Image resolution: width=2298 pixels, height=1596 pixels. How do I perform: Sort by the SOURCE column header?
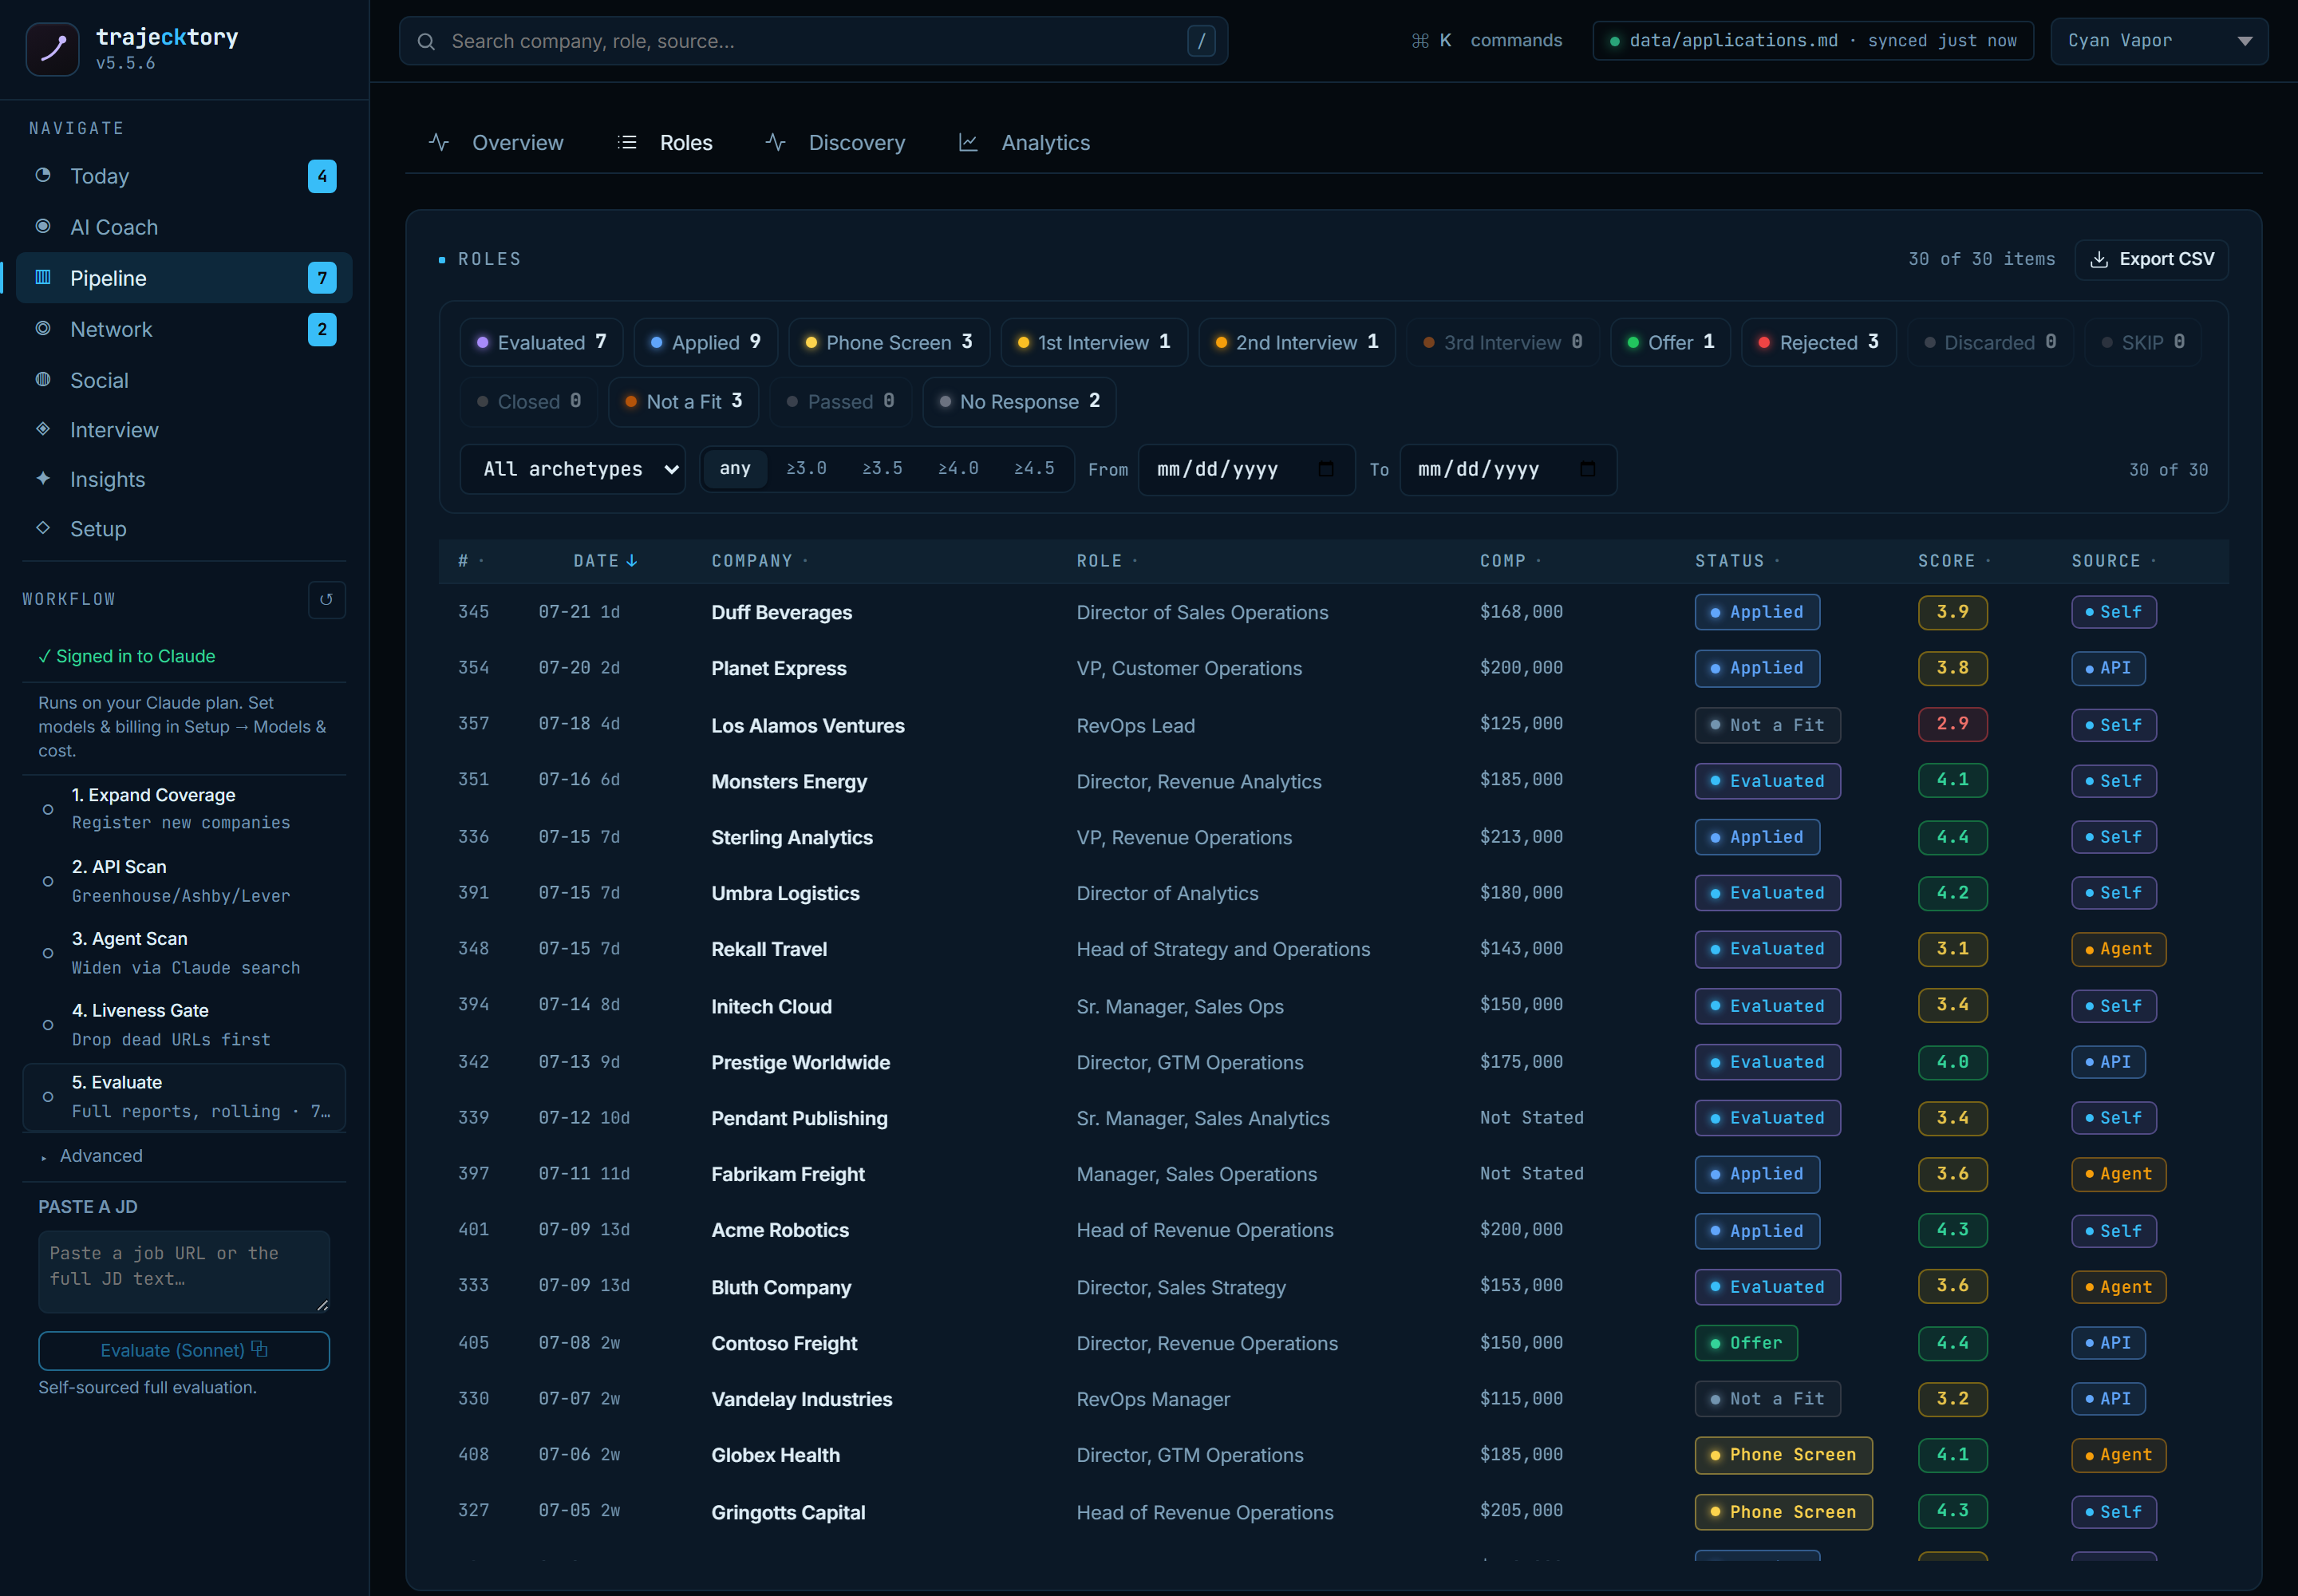point(2113,561)
